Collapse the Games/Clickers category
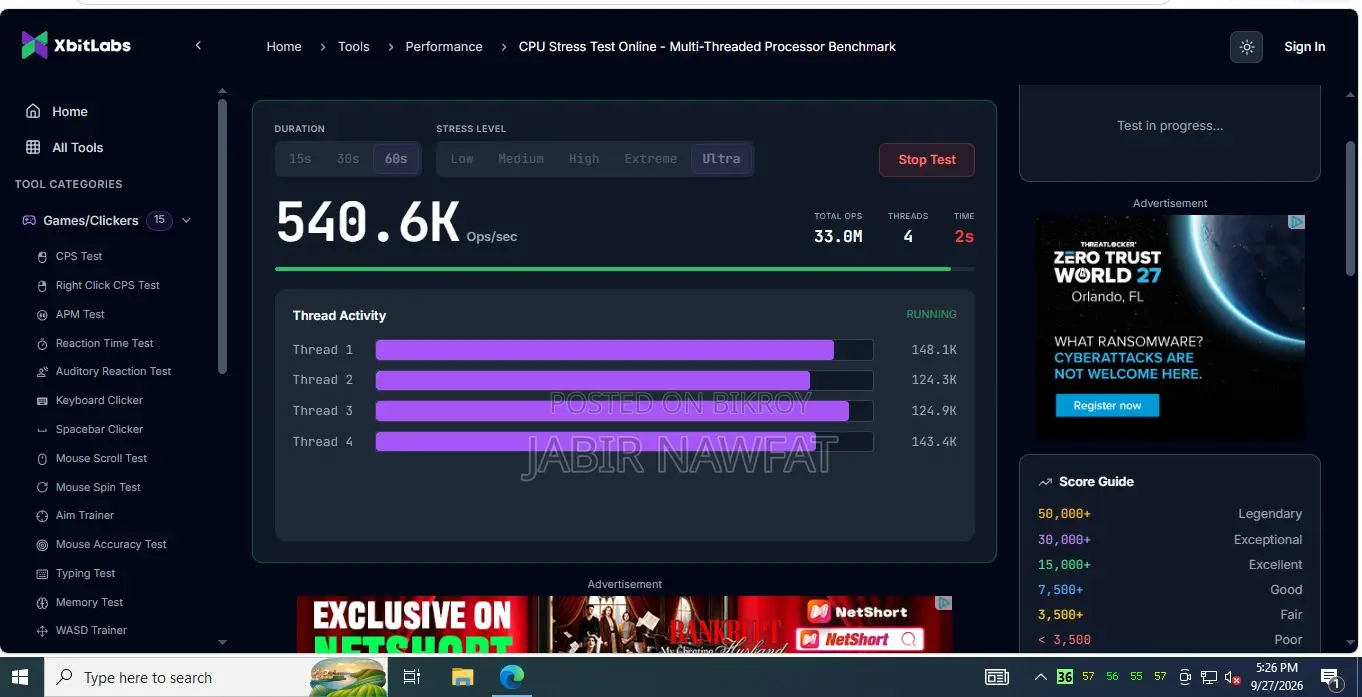1362x697 pixels. click(186, 220)
